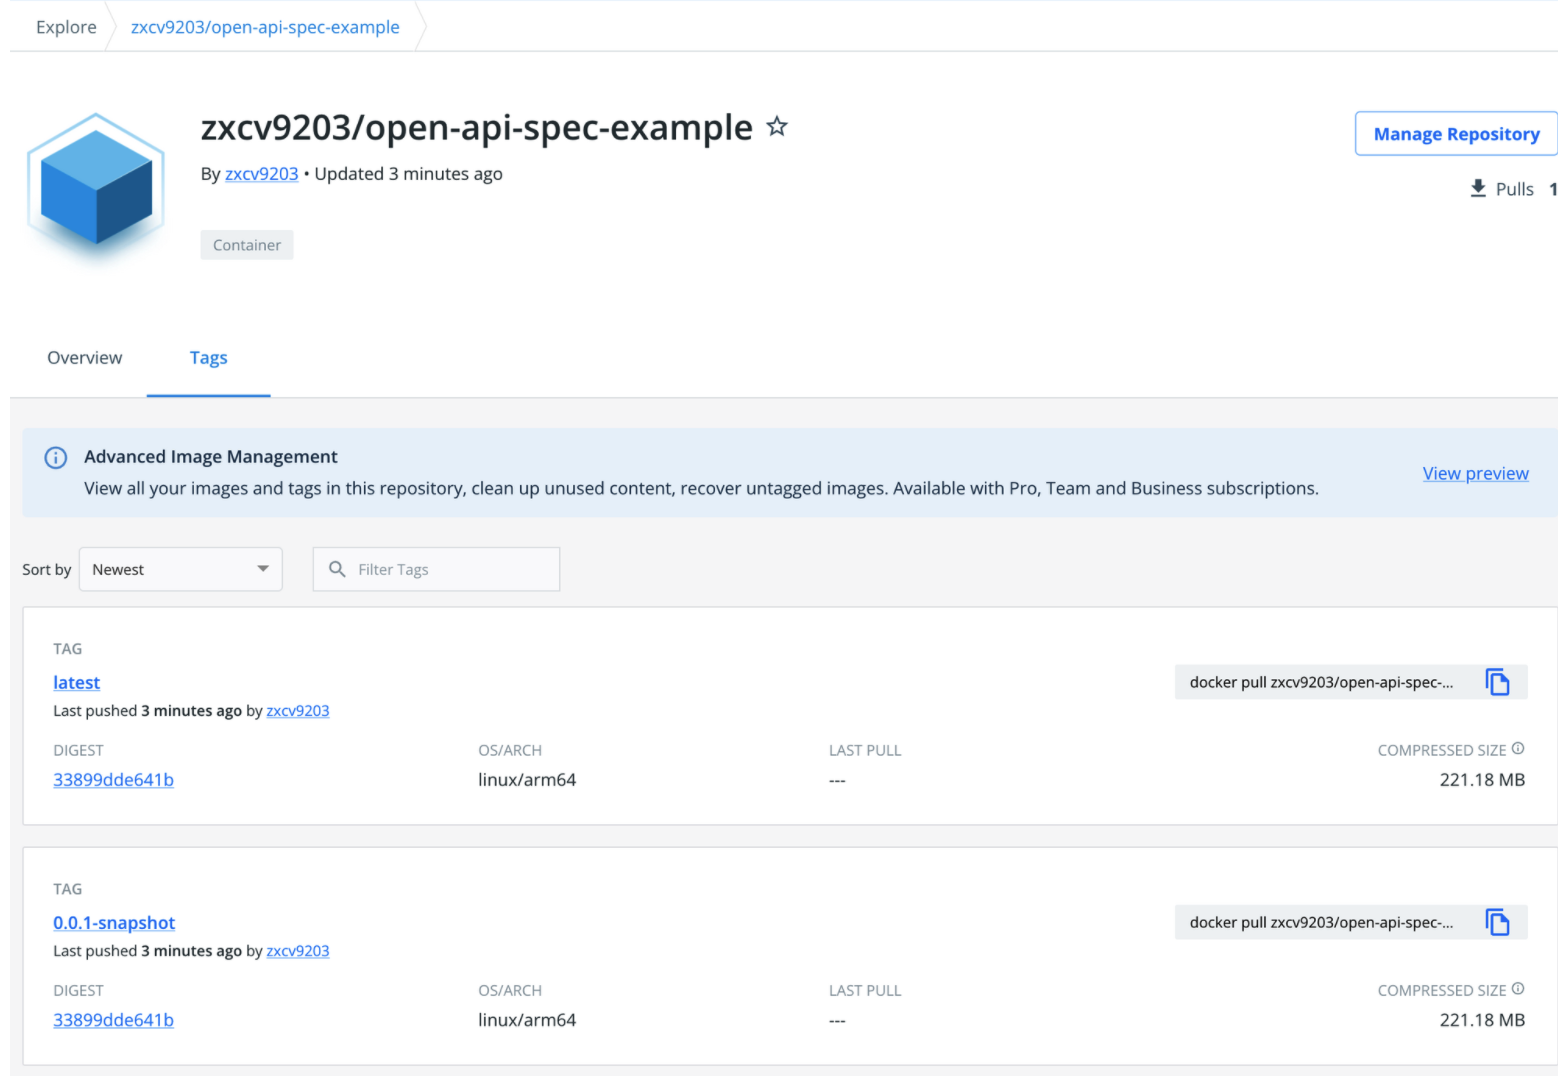
Task: Open zxcv9203/open-api-spec-example breadcrumb link
Action: pyautogui.click(x=265, y=27)
